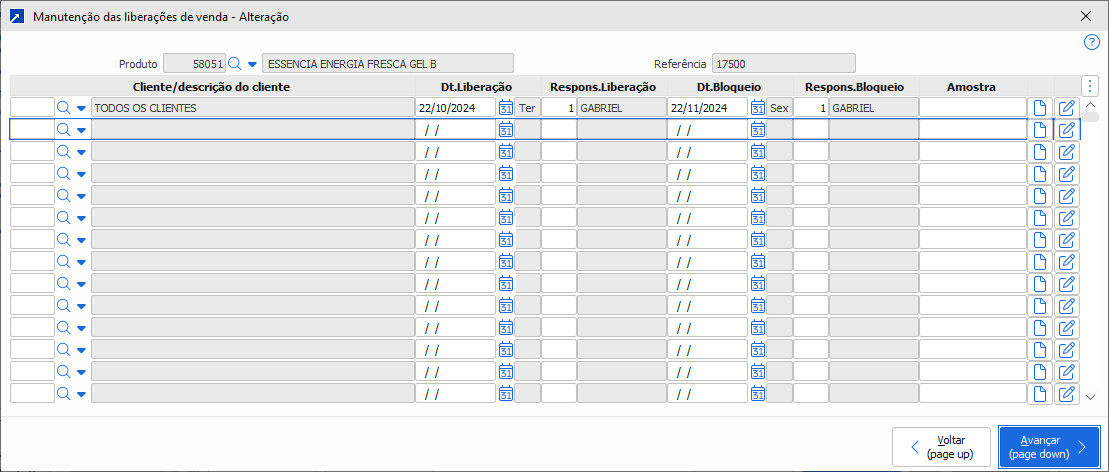Expand client dropdown in TODOS OS CLIENTES row
1109x472 pixels.
coord(81,108)
